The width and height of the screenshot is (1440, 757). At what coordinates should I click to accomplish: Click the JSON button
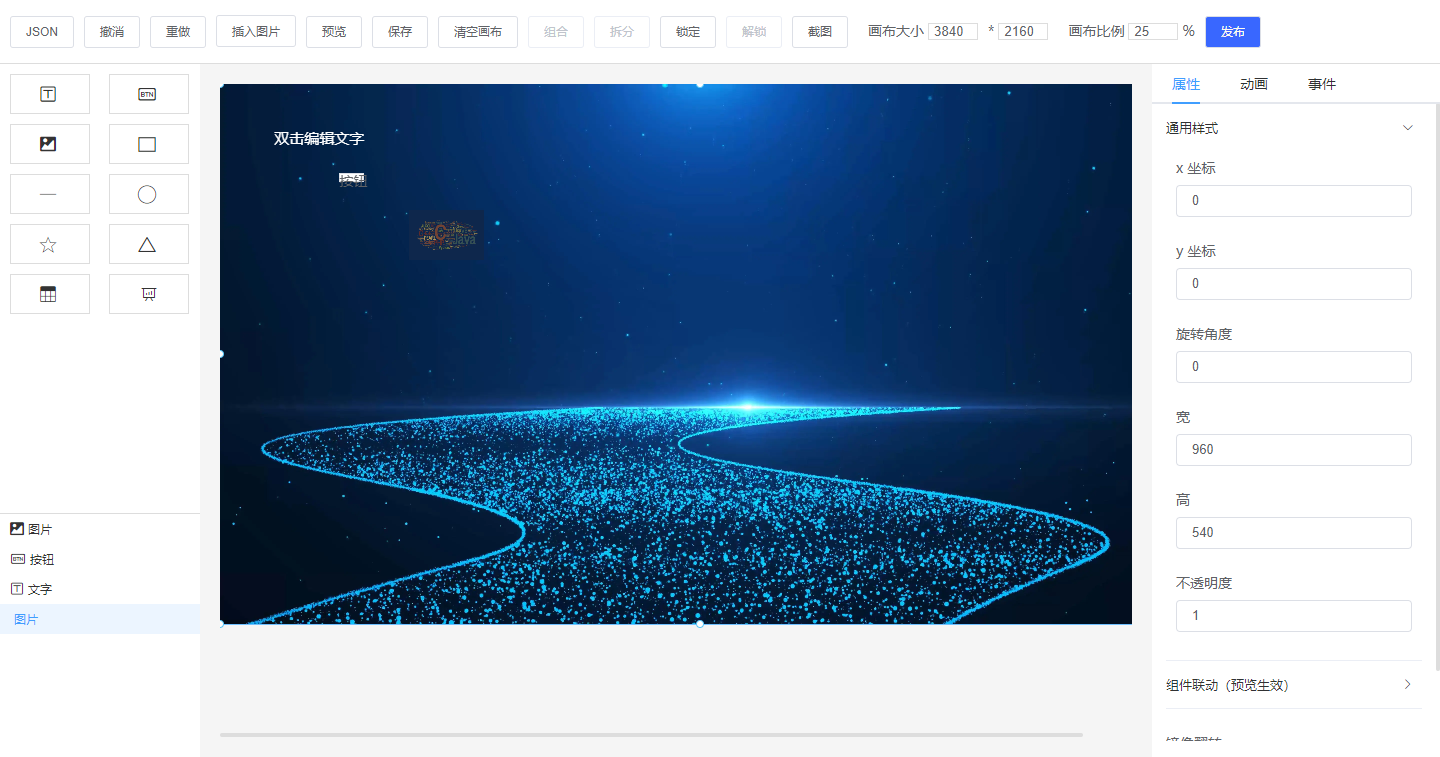tap(42, 32)
